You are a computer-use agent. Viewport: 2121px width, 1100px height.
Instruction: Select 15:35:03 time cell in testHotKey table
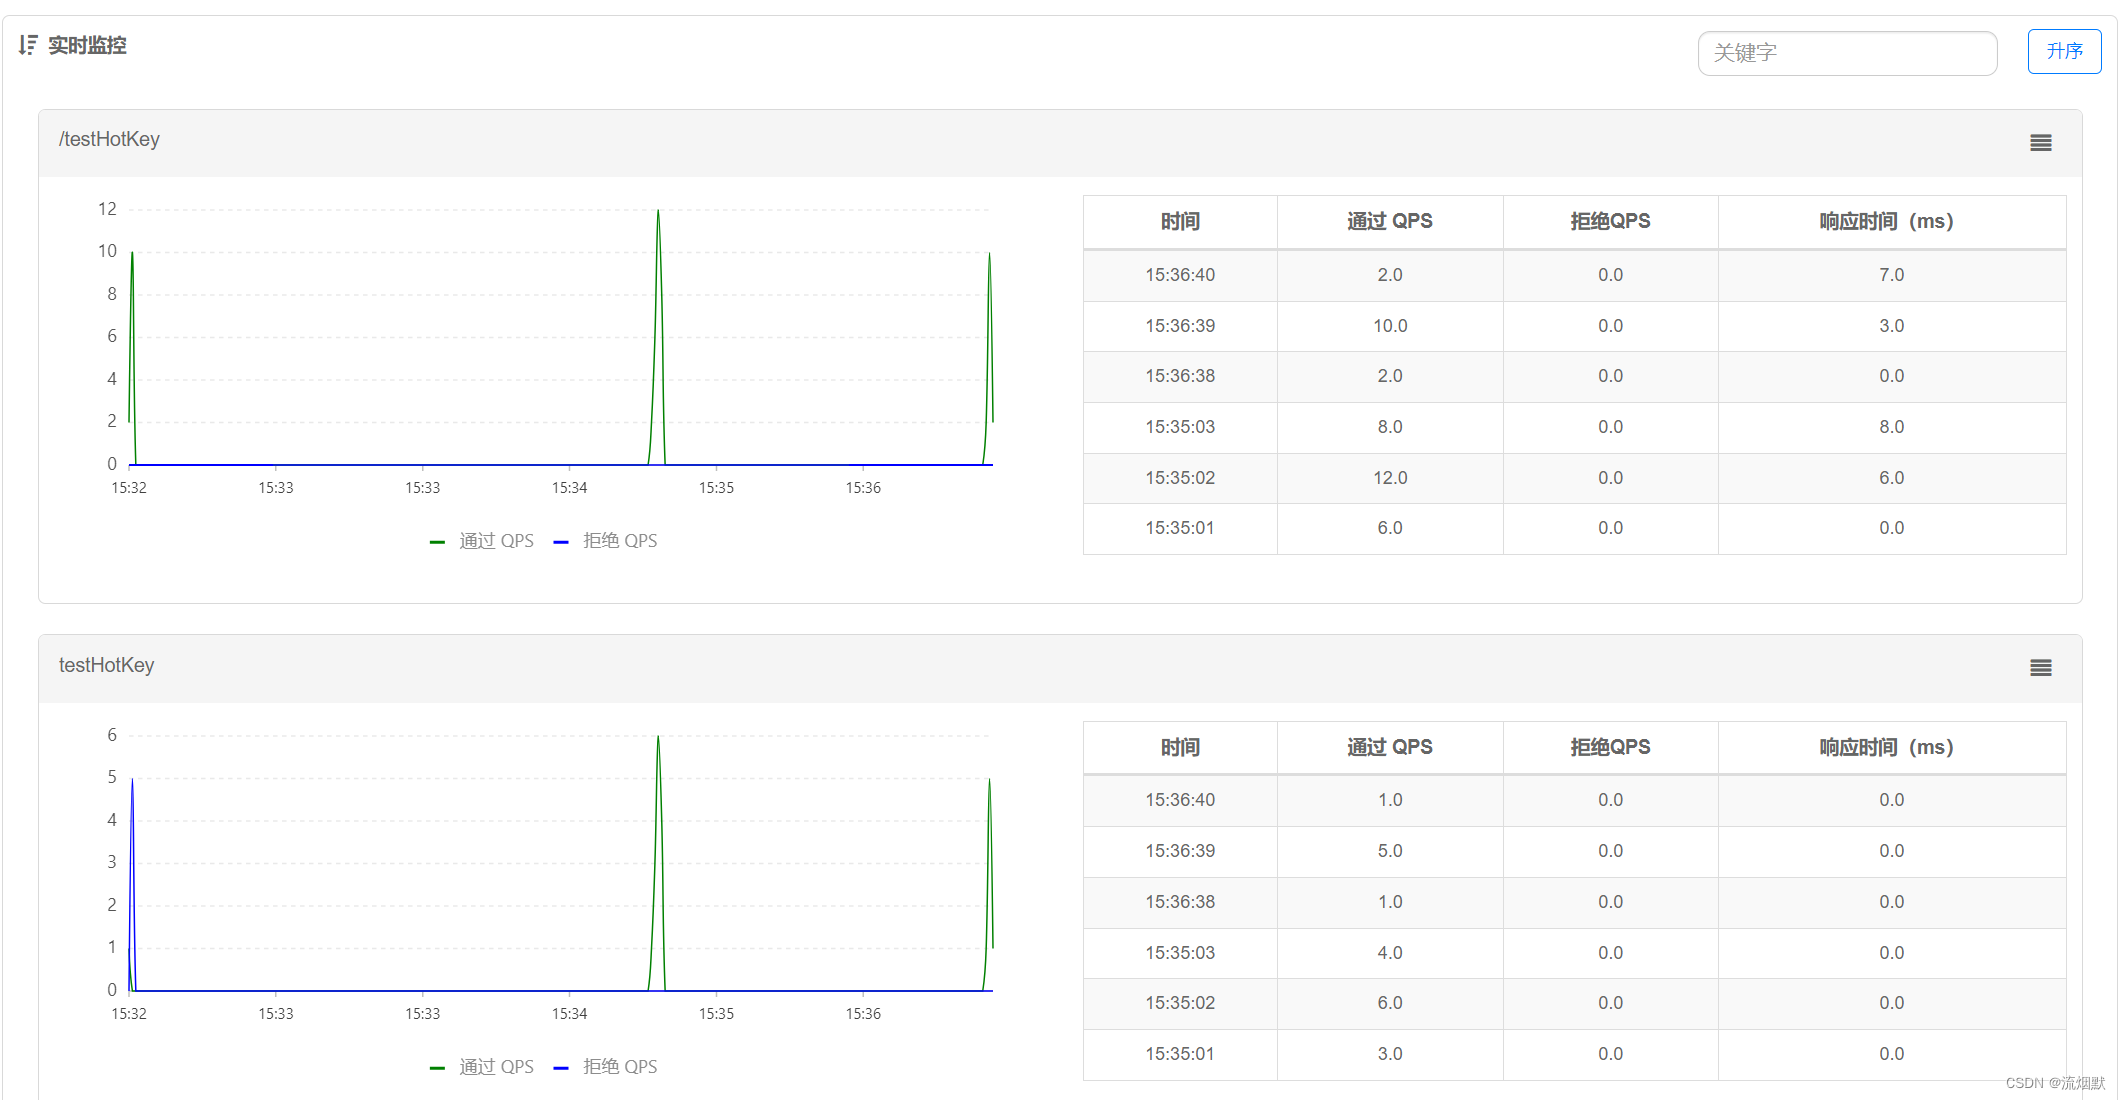pyautogui.click(x=1180, y=953)
